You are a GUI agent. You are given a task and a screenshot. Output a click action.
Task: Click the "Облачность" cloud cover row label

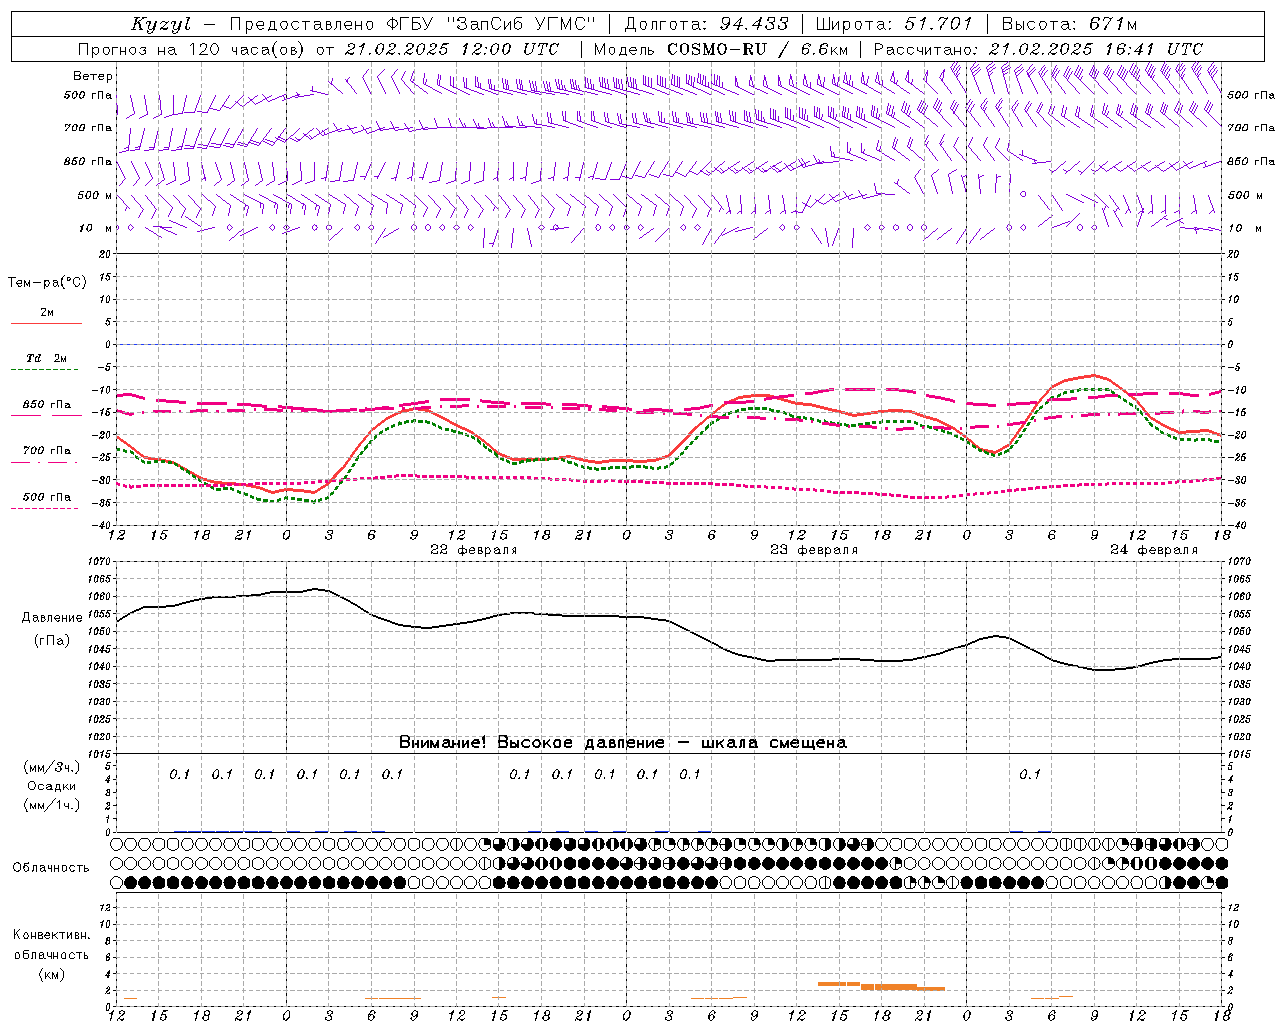pyautogui.click(x=51, y=867)
